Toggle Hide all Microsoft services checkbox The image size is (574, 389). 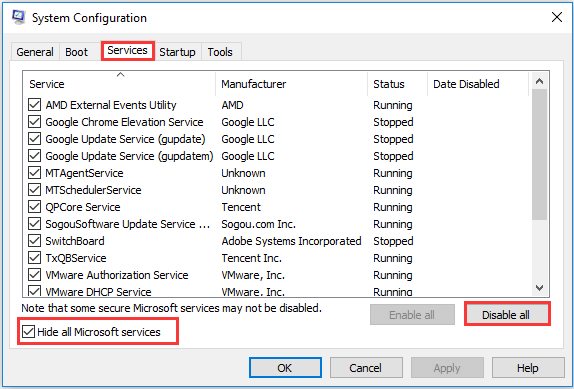[28, 332]
